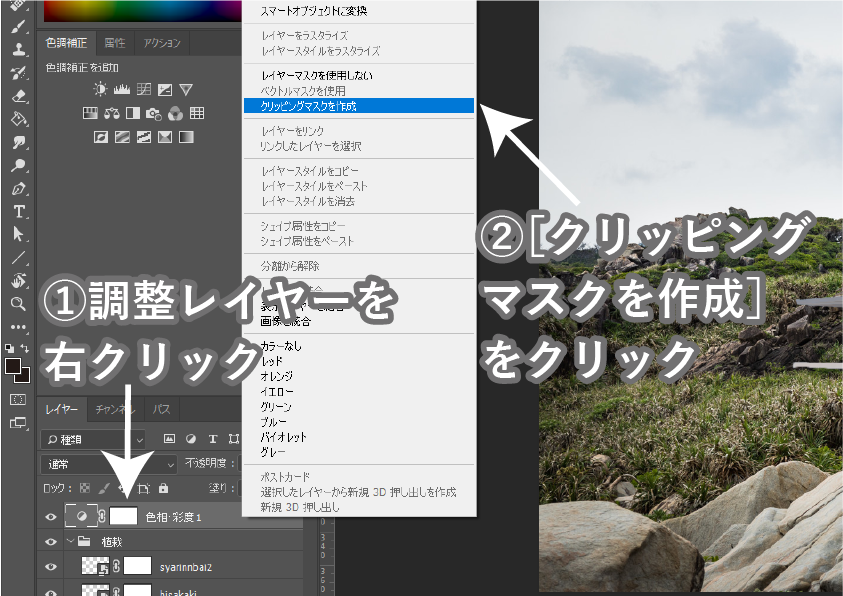This screenshot has width=843, height=596.
Task: Select the History Brush tool
Action: click(18, 73)
